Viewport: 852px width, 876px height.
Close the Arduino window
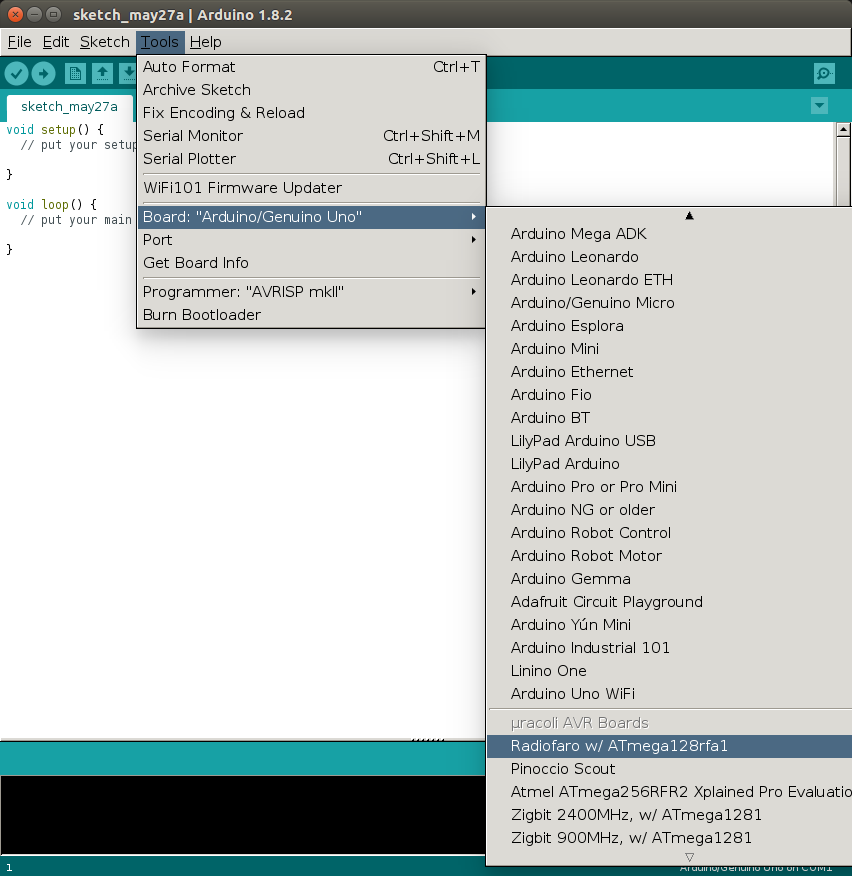(x=16, y=14)
